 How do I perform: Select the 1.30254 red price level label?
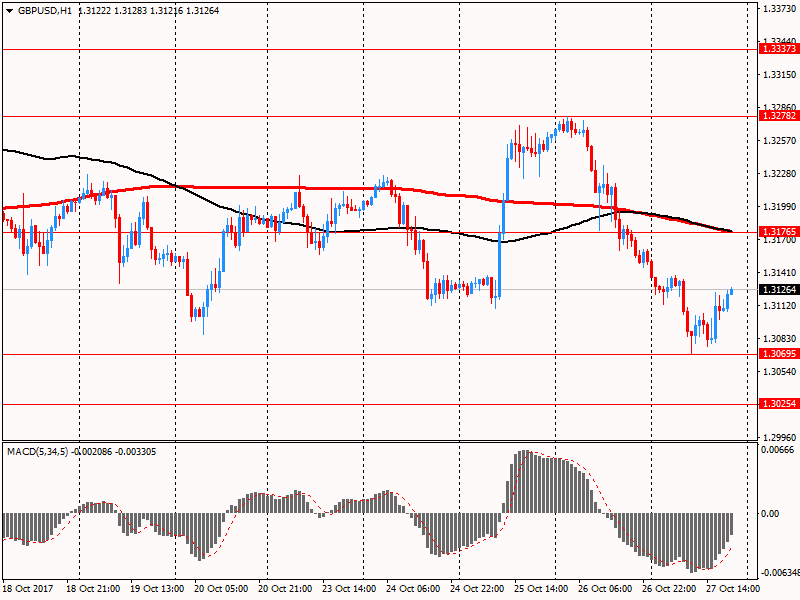tap(779, 404)
